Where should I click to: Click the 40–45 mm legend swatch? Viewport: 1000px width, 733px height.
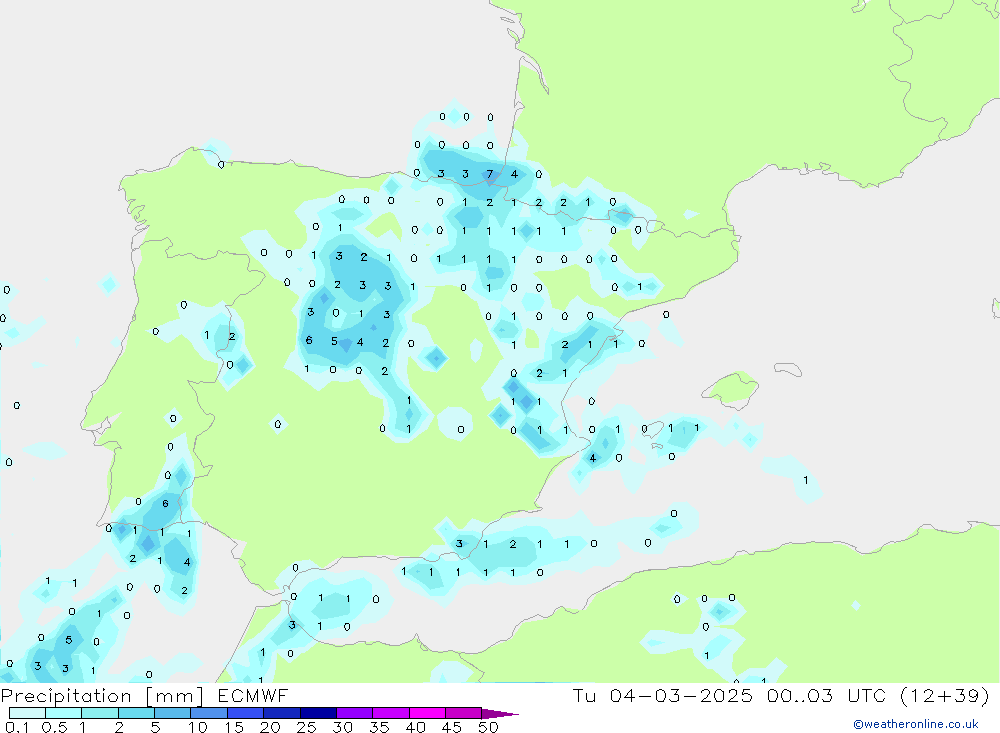point(427,713)
